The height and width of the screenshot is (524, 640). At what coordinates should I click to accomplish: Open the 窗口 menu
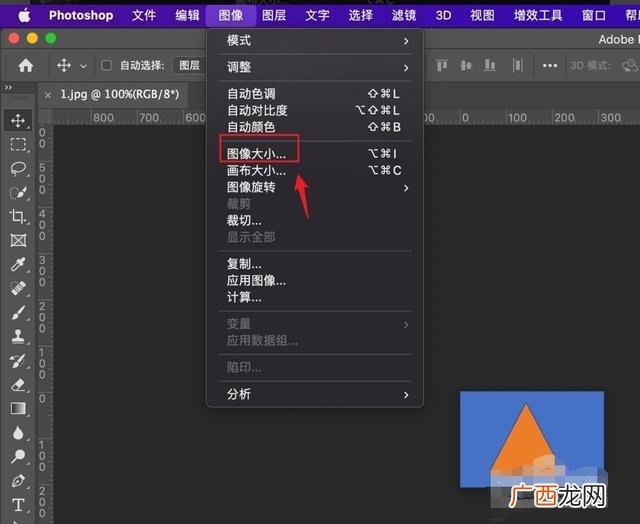coord(594,16)
